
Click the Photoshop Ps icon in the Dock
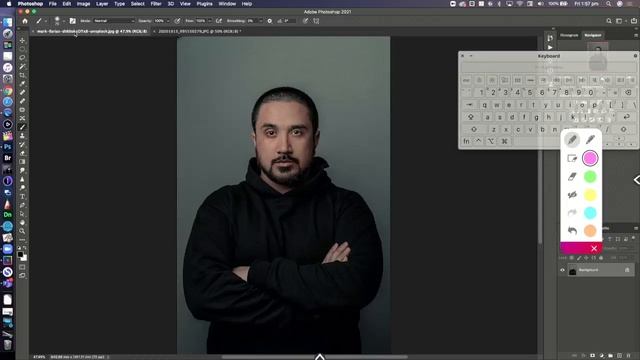click(x=7, y=147)
